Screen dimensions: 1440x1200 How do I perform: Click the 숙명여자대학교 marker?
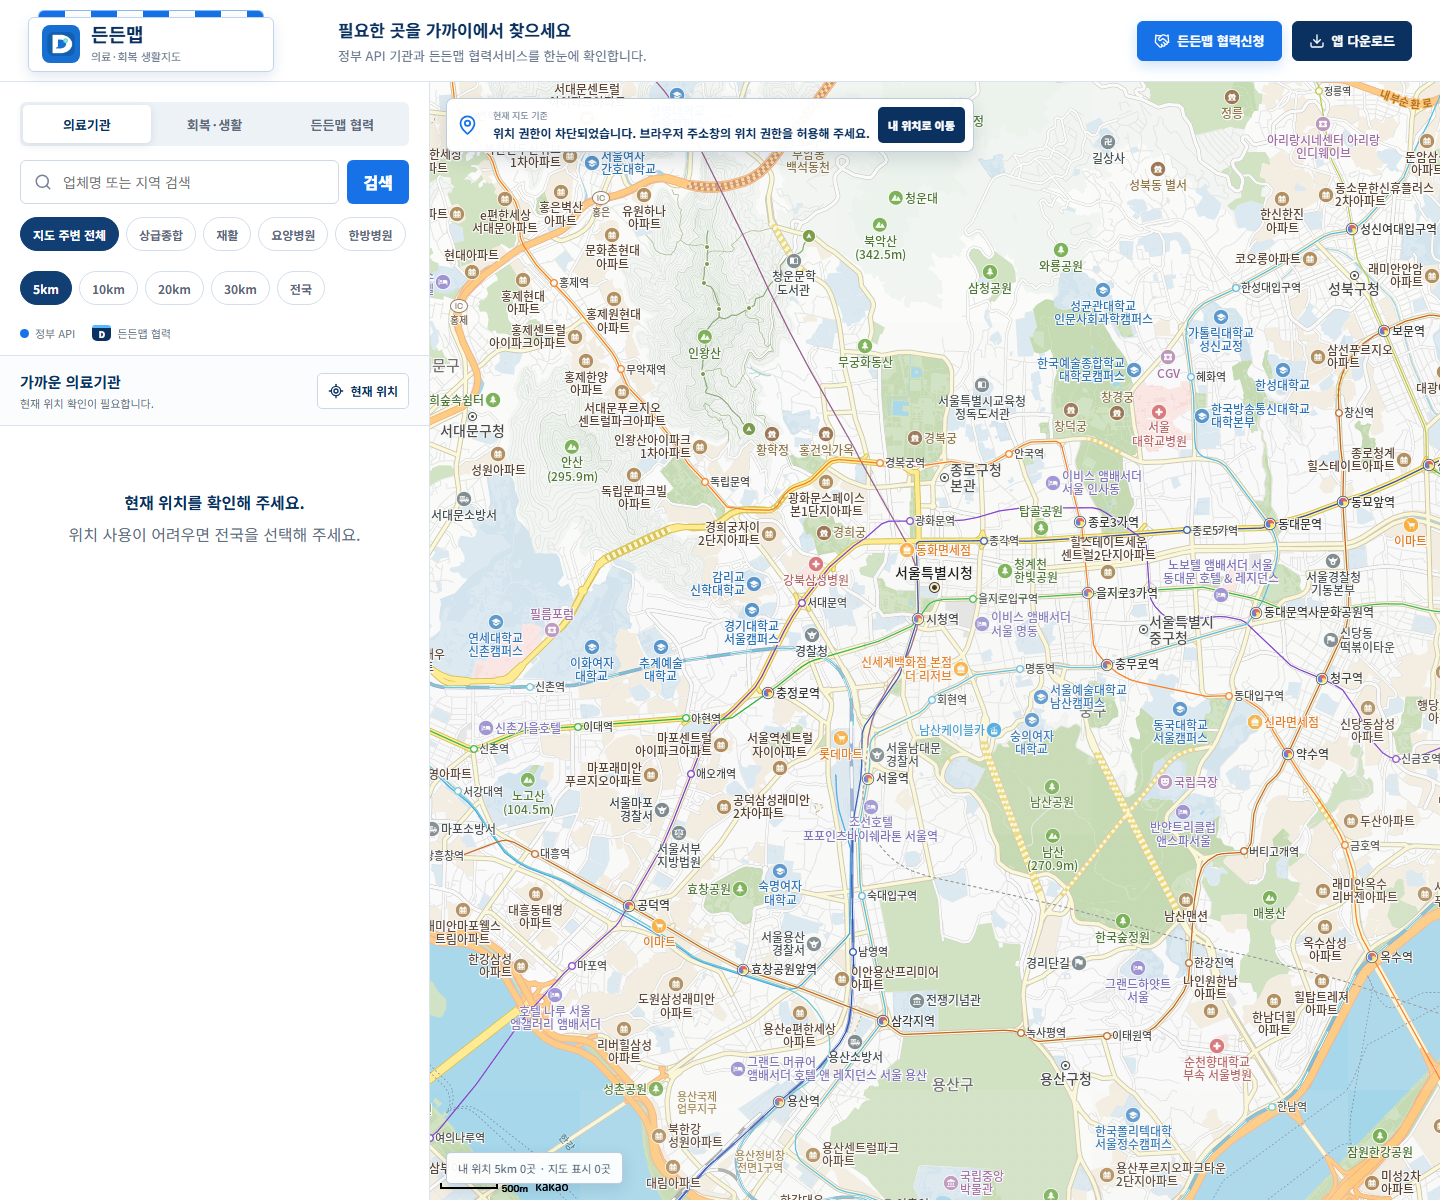pos(779,871)
